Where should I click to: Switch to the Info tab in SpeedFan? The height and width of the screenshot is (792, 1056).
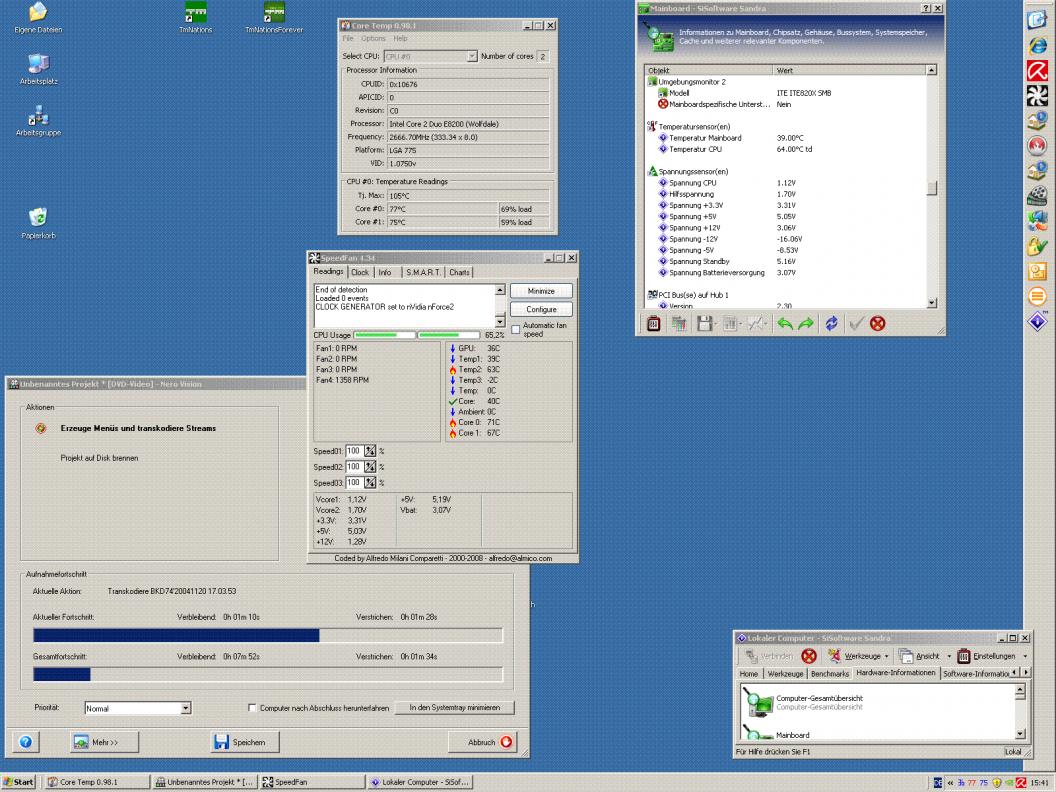pyautogui.click(x=385, y=273)
